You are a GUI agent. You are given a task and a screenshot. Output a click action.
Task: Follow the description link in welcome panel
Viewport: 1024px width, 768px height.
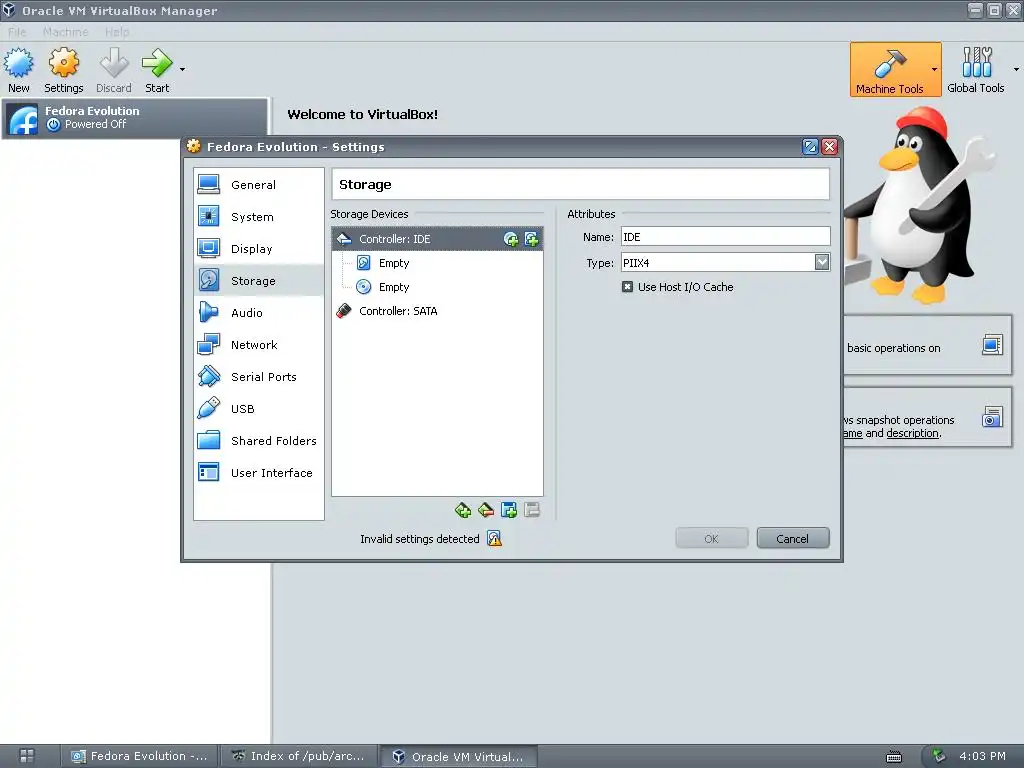(x=912, y=434)
